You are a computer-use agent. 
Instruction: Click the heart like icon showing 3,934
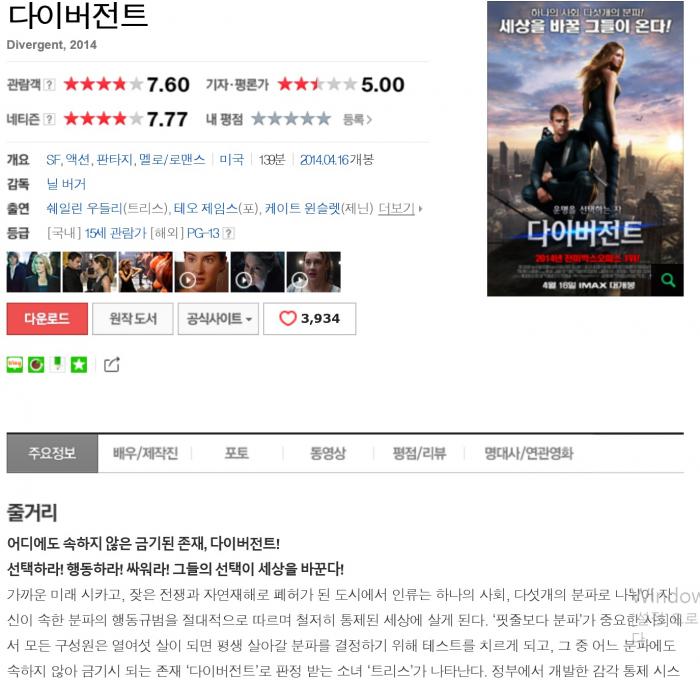pos(288,318)
